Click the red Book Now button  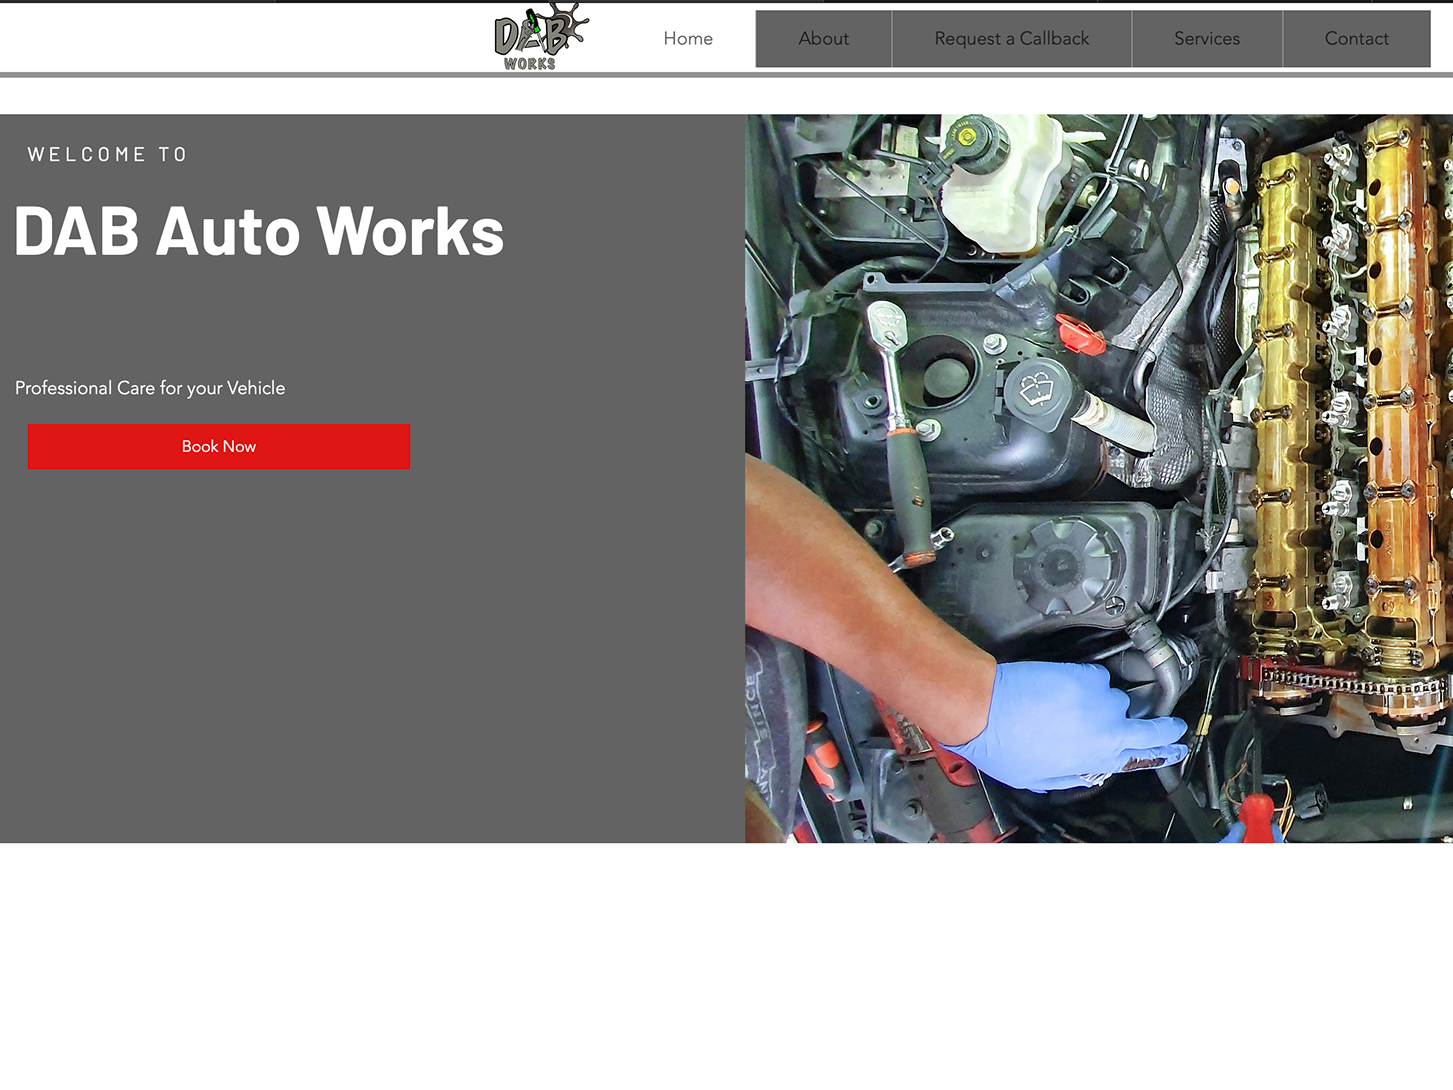coord(219,446)
